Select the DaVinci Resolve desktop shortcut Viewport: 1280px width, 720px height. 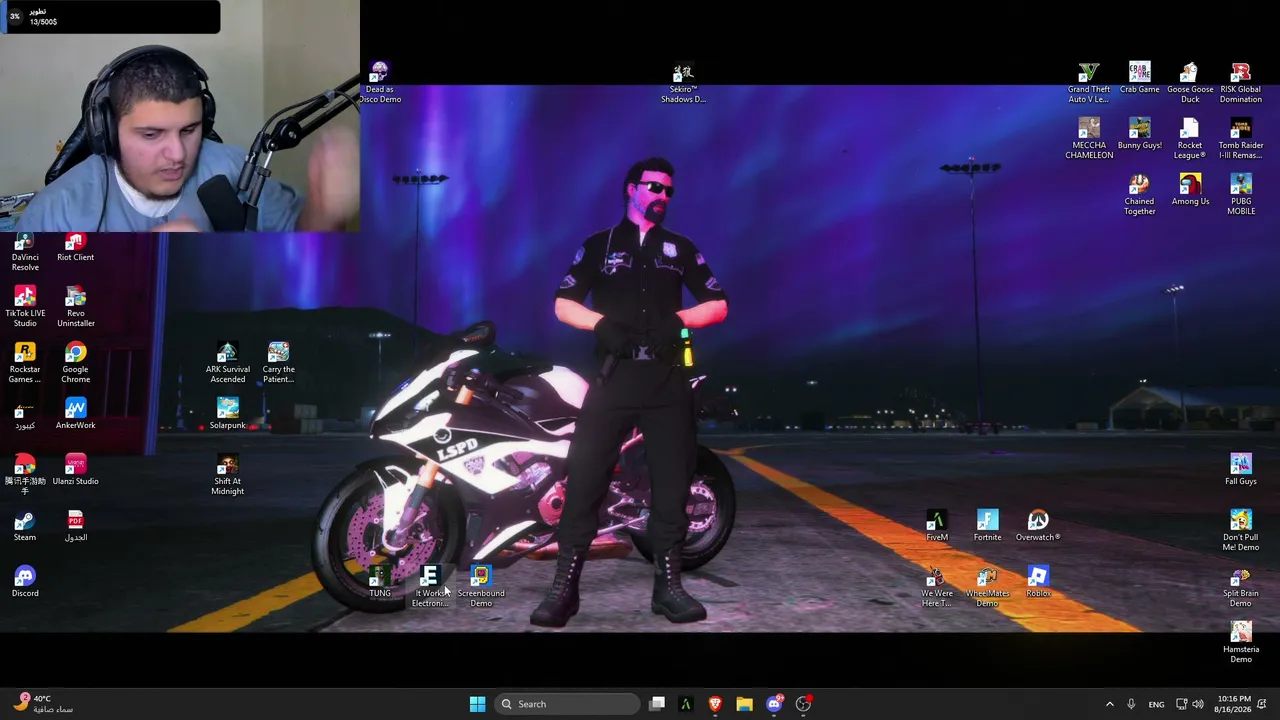[x=25, y=253]
